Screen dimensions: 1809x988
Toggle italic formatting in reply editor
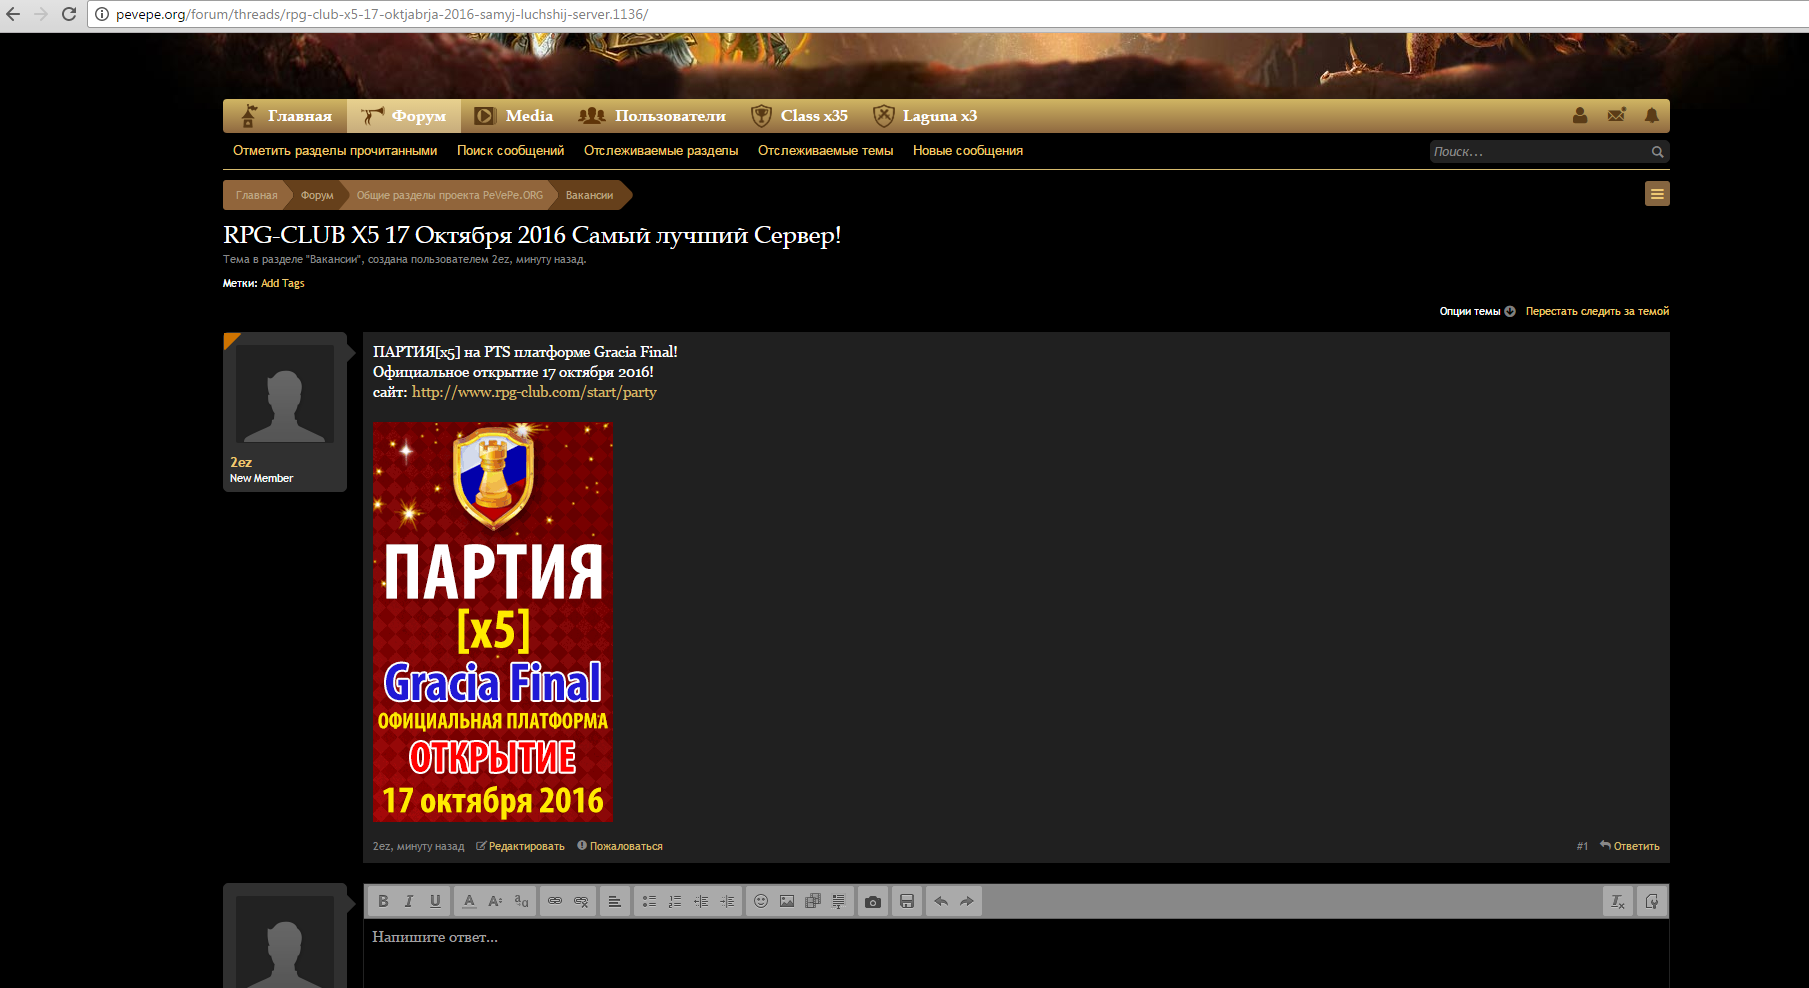(409, 901)
